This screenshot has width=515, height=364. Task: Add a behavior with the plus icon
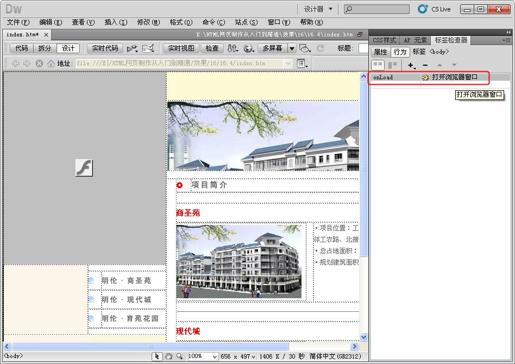411,65
